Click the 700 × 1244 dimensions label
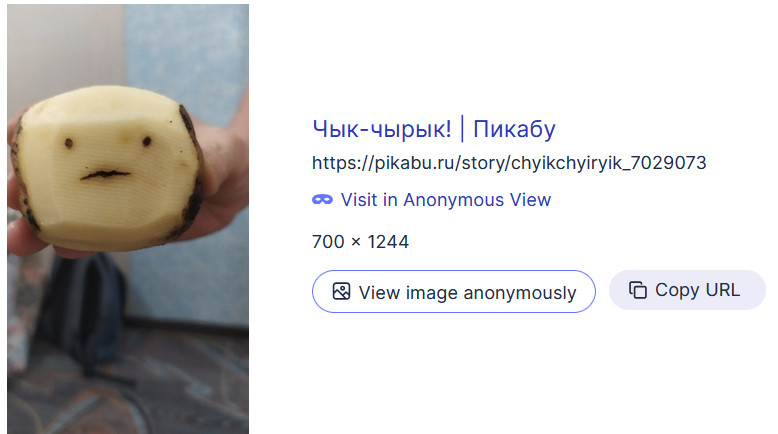Image resolution: width=778 pixels, height=434 pixels. coord(360,242)
